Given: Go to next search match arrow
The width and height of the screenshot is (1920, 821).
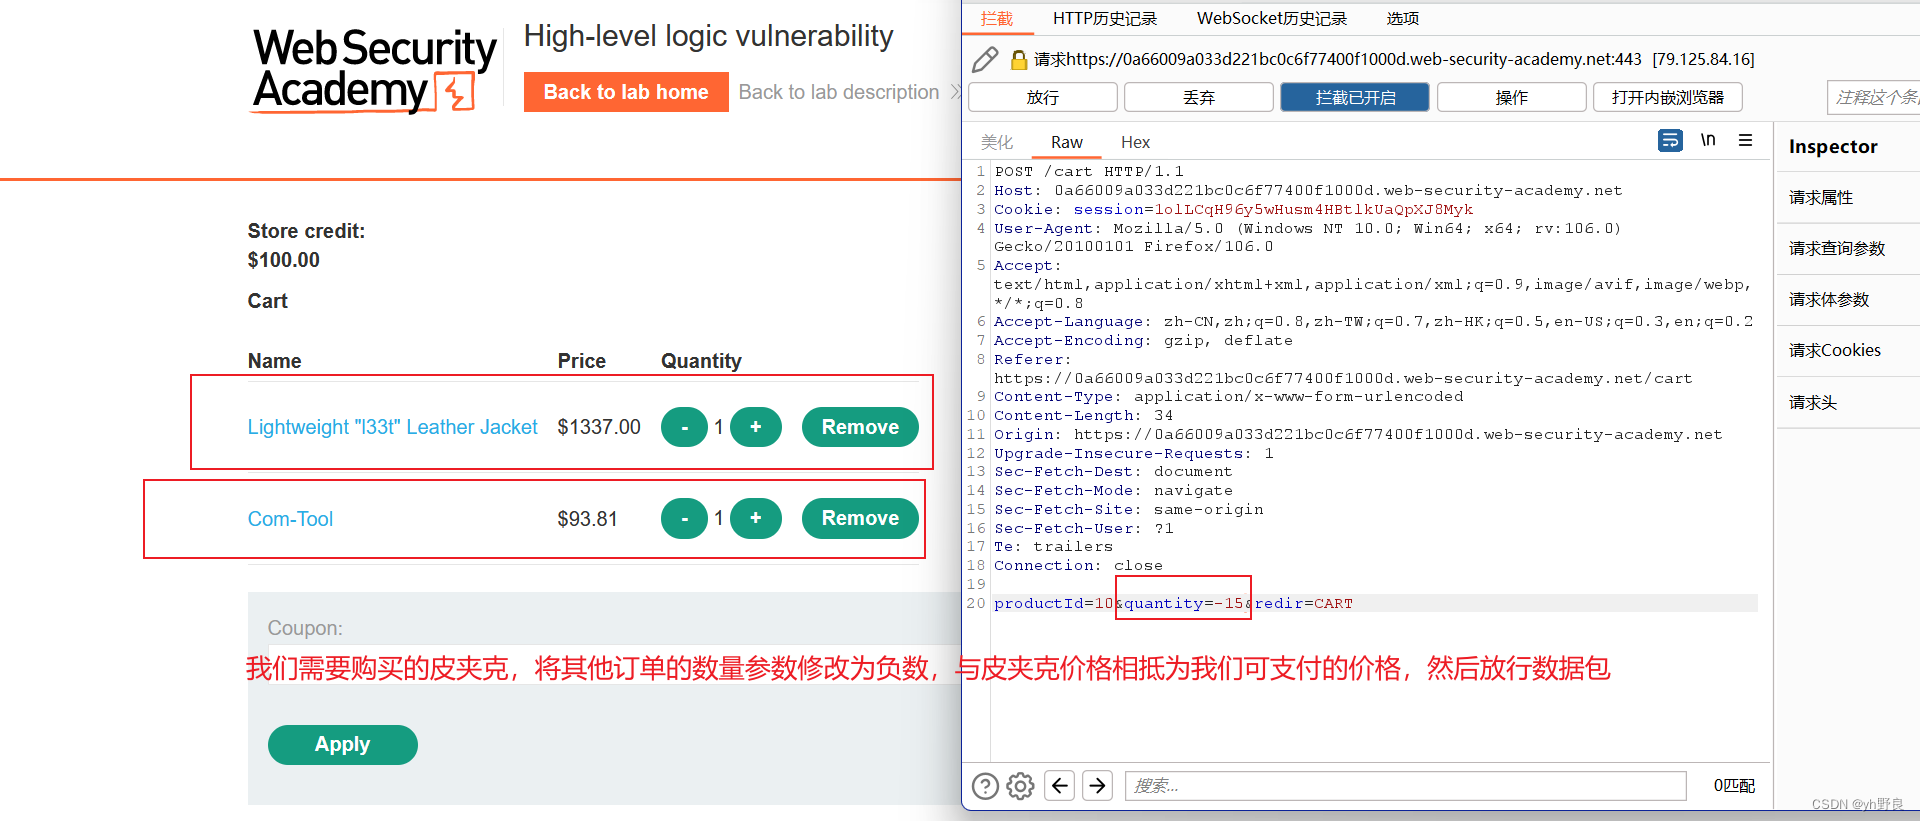Looking at the screenshot, I should click(x=1097, y=786).
